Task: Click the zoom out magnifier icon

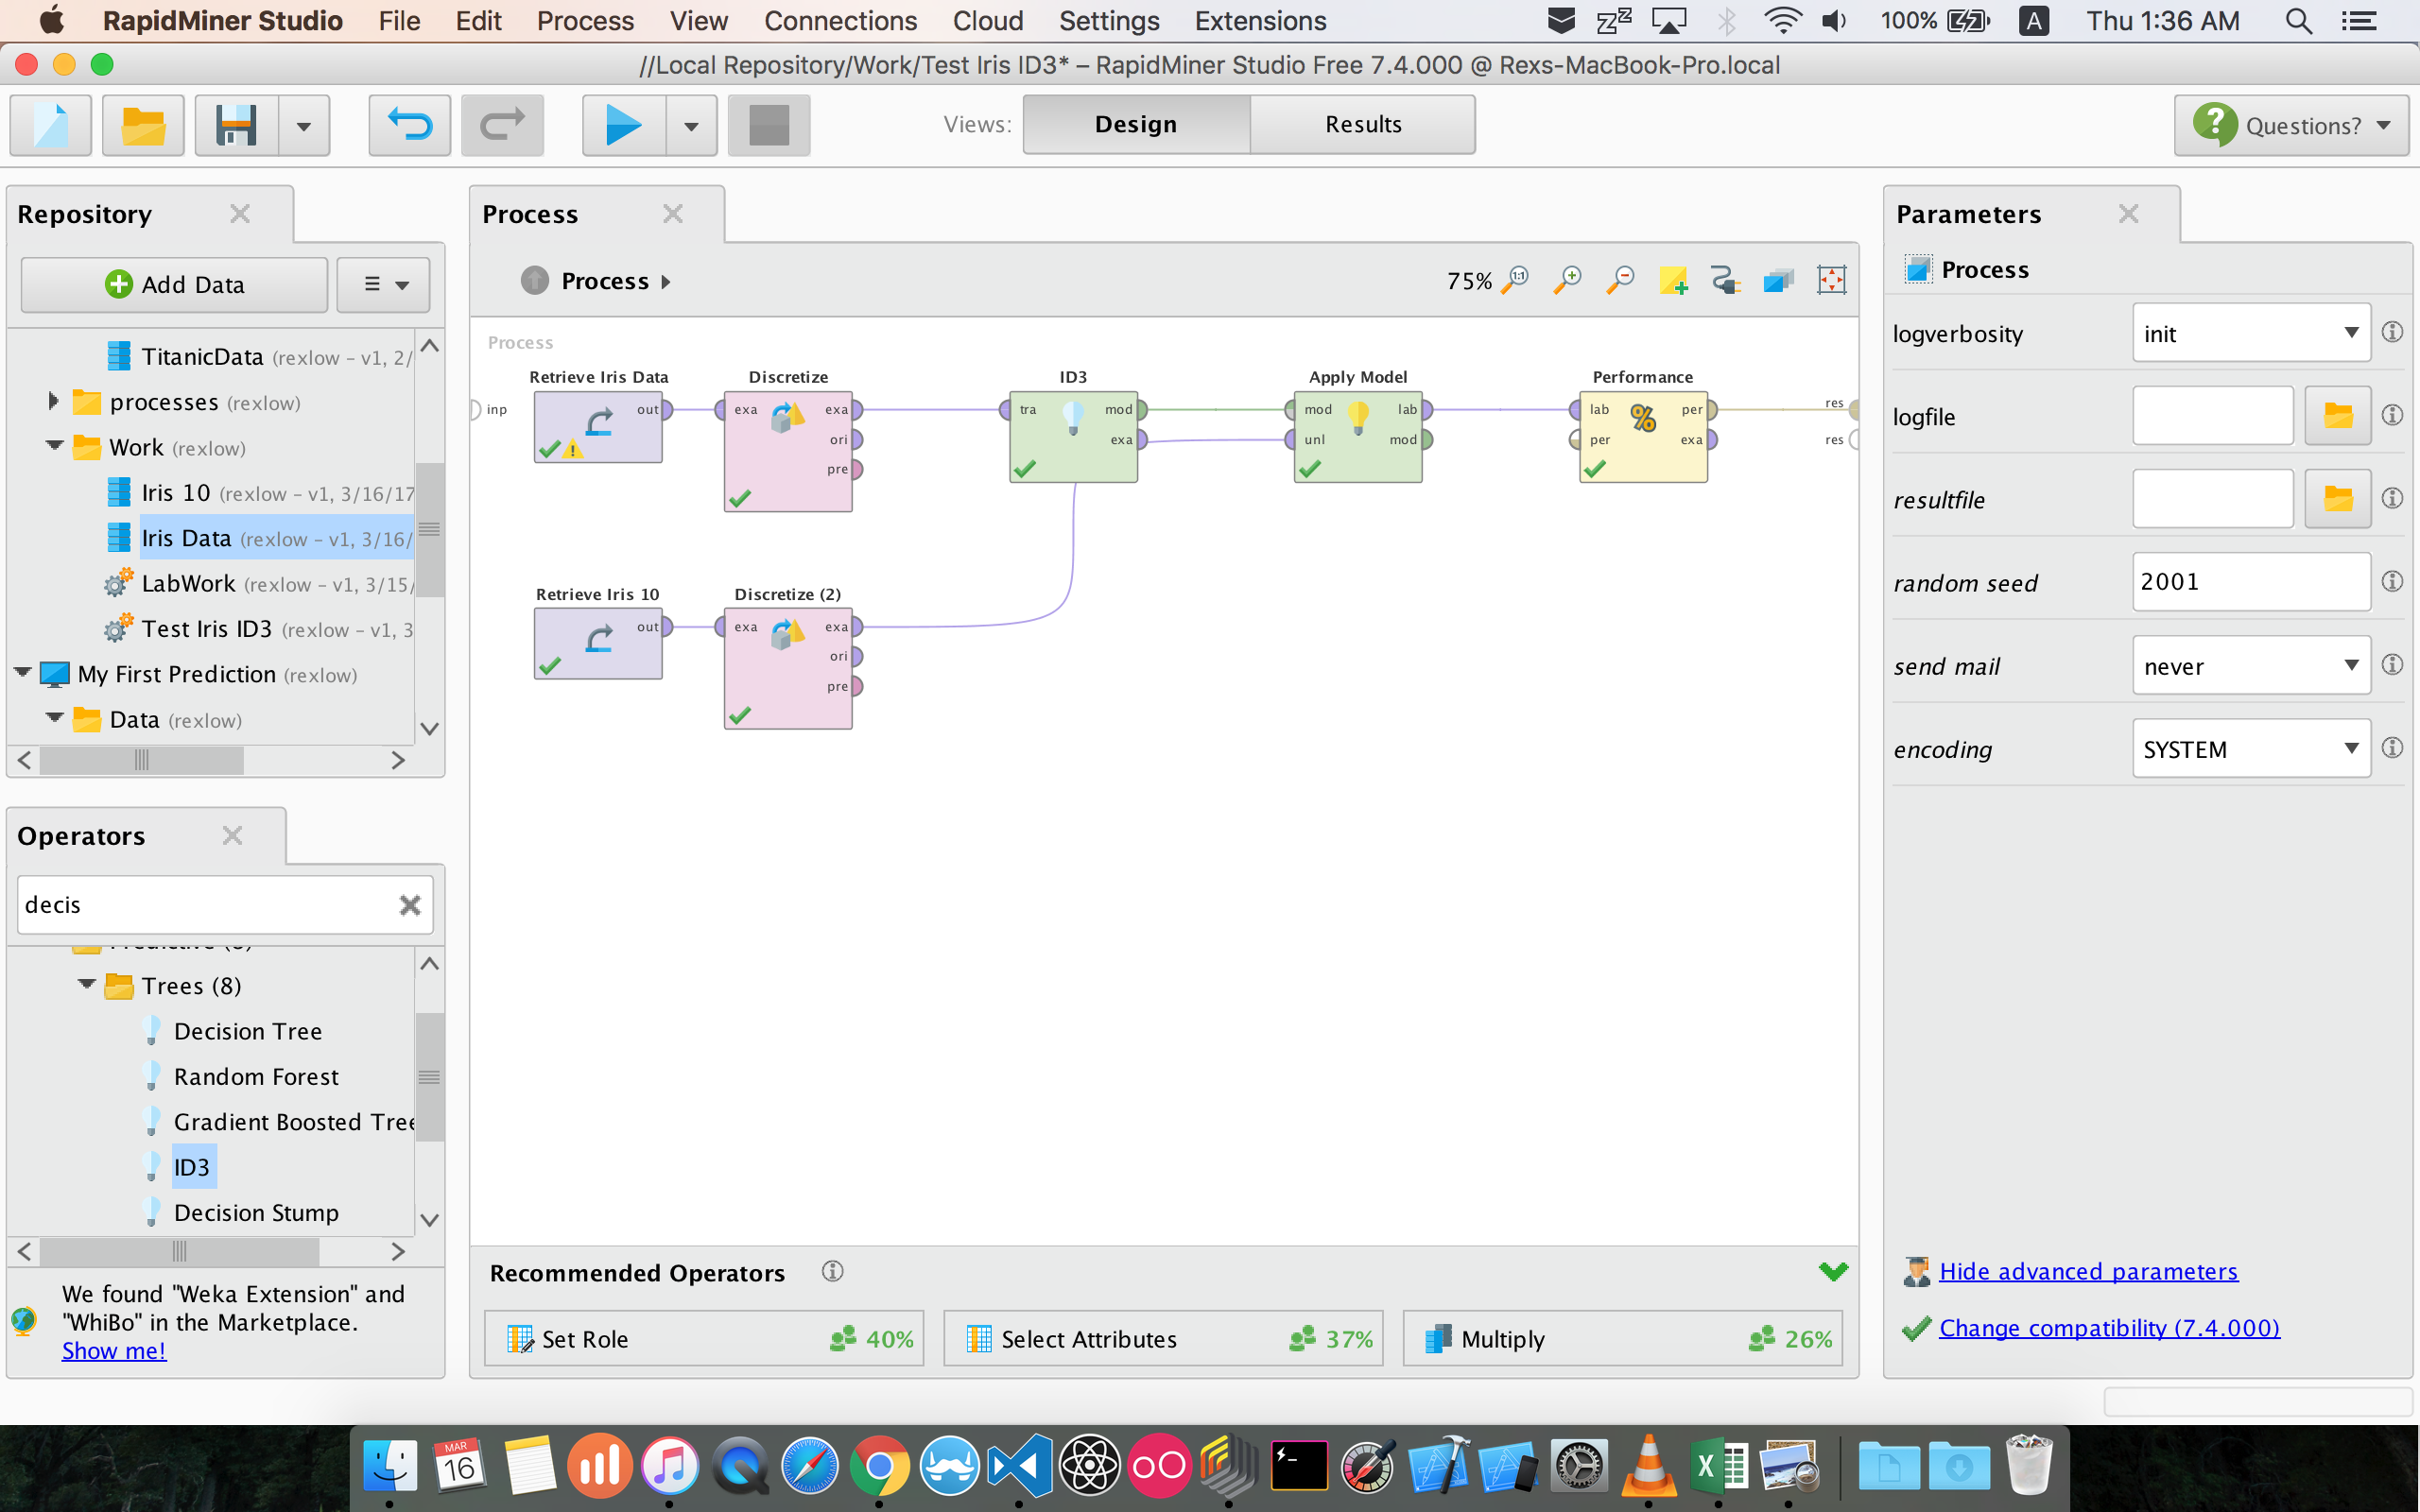Action: (x=1620, y=280)
